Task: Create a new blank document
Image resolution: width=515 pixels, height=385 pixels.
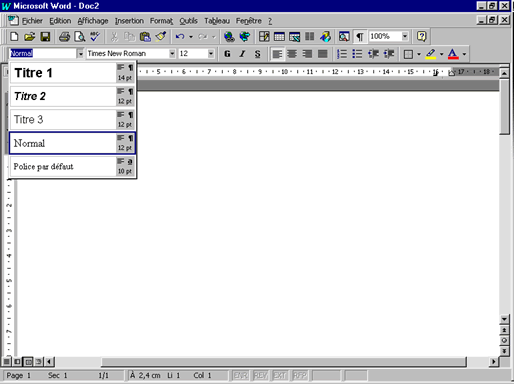Action: 14,36
